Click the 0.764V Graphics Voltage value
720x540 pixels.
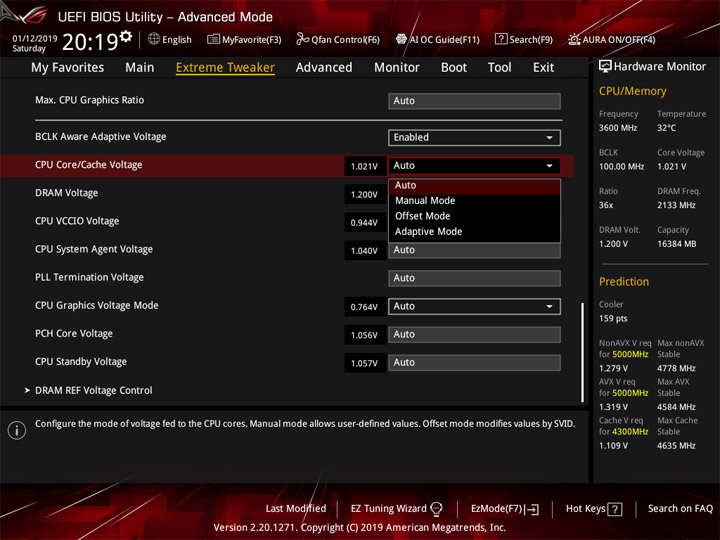[x=365, y=307]
